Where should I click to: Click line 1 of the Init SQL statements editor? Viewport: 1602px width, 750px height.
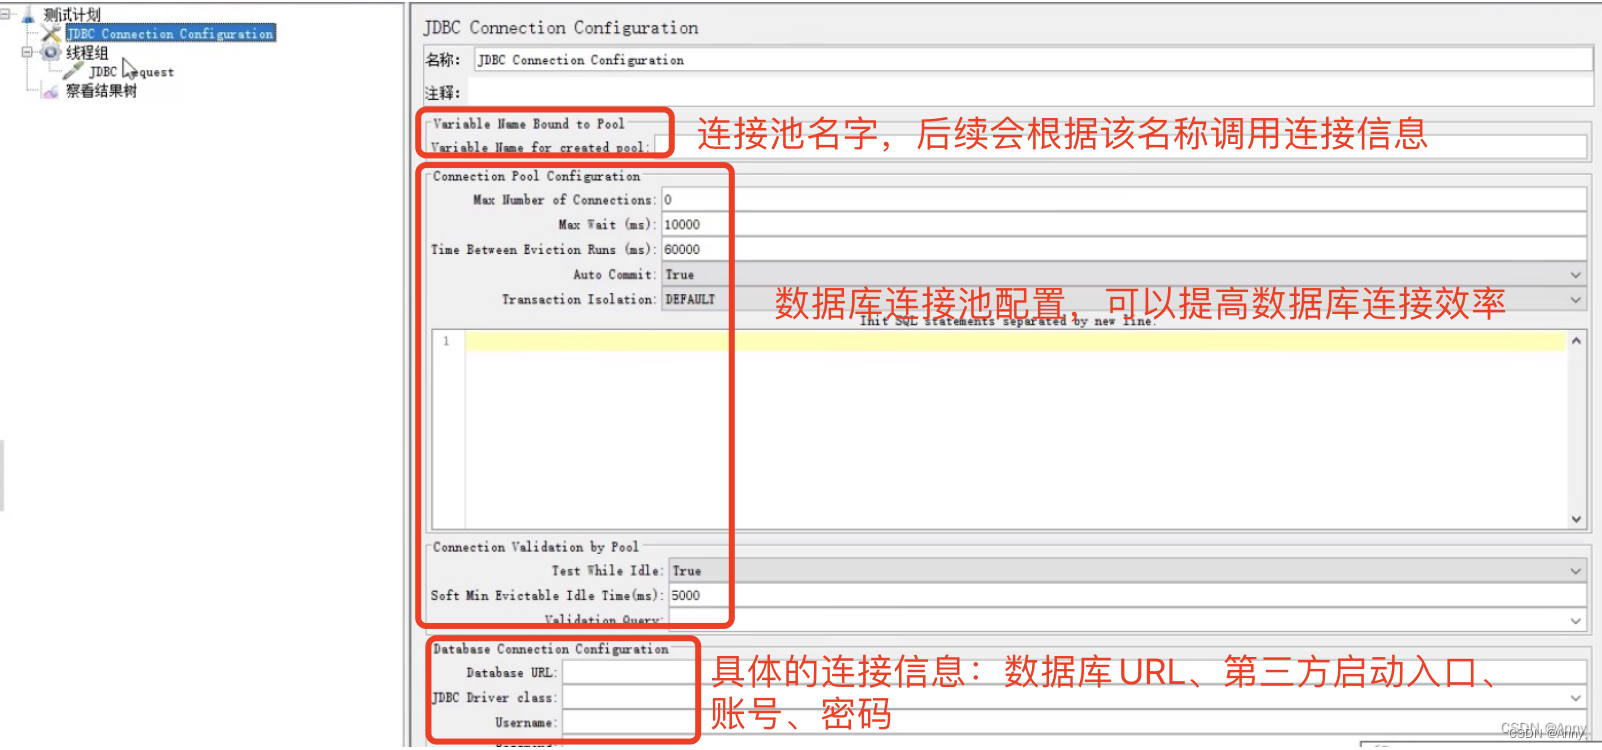pos(1015,342)
